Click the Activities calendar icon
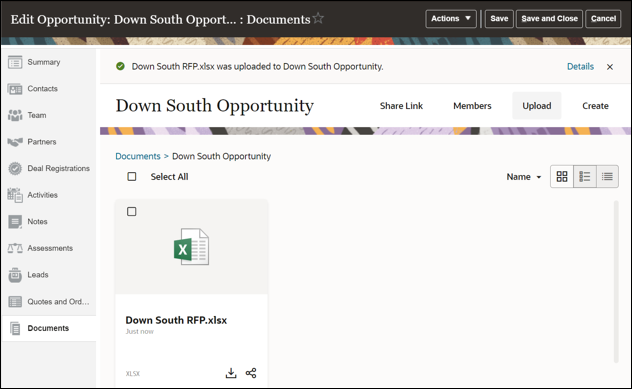 15,195
